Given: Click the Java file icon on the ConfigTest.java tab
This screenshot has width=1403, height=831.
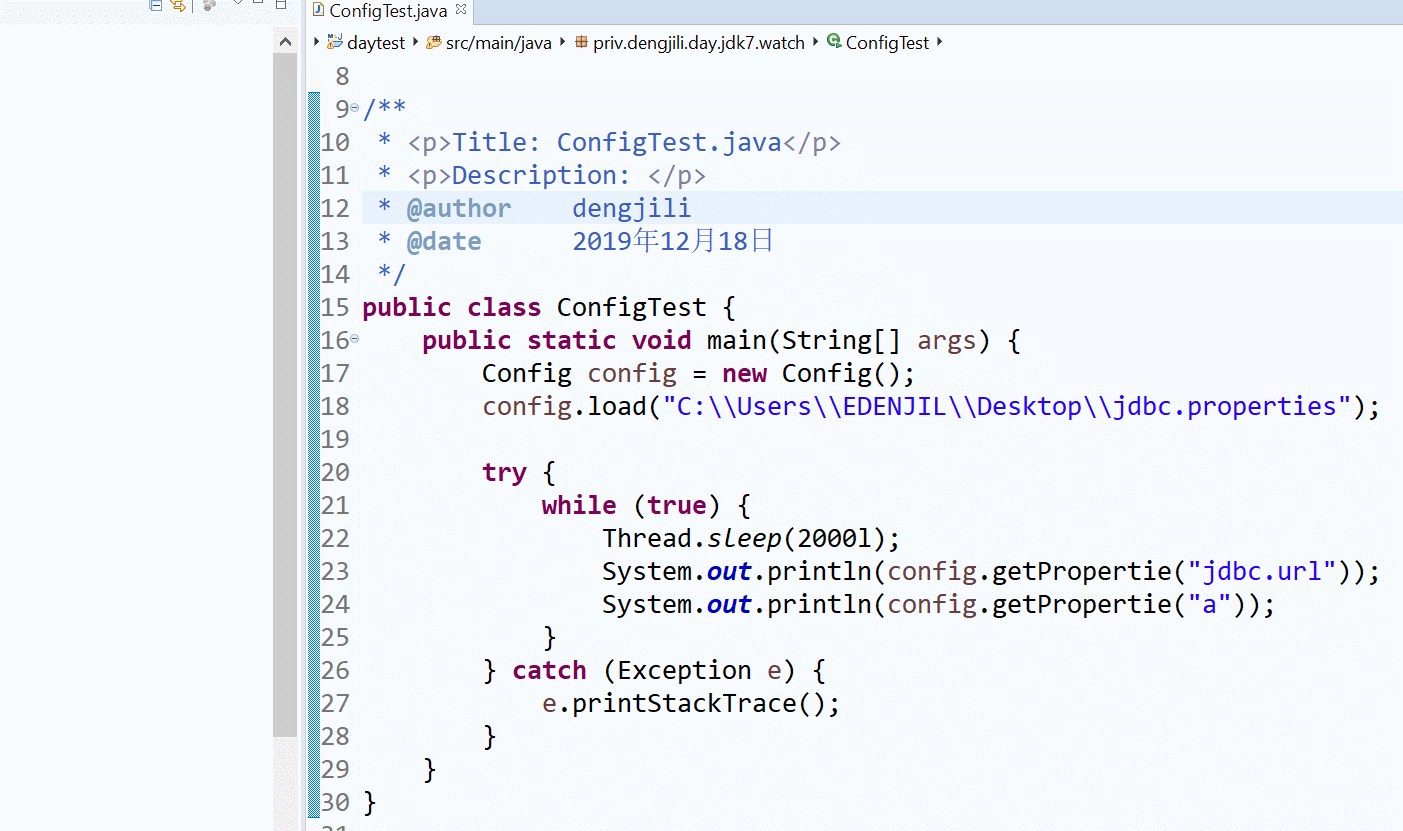Looking at the screenshot, I should 318,10.
